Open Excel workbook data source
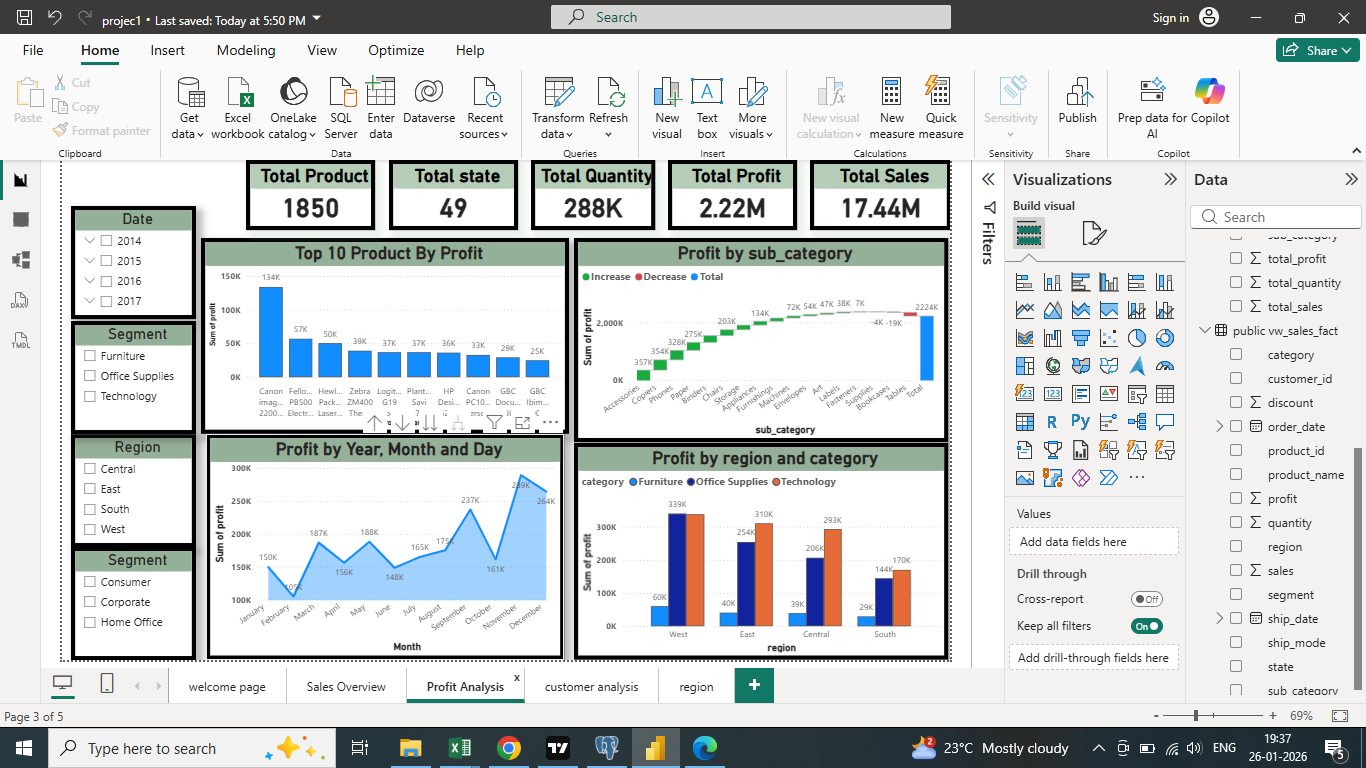The image size is (1366, 768). click(238, 108)
